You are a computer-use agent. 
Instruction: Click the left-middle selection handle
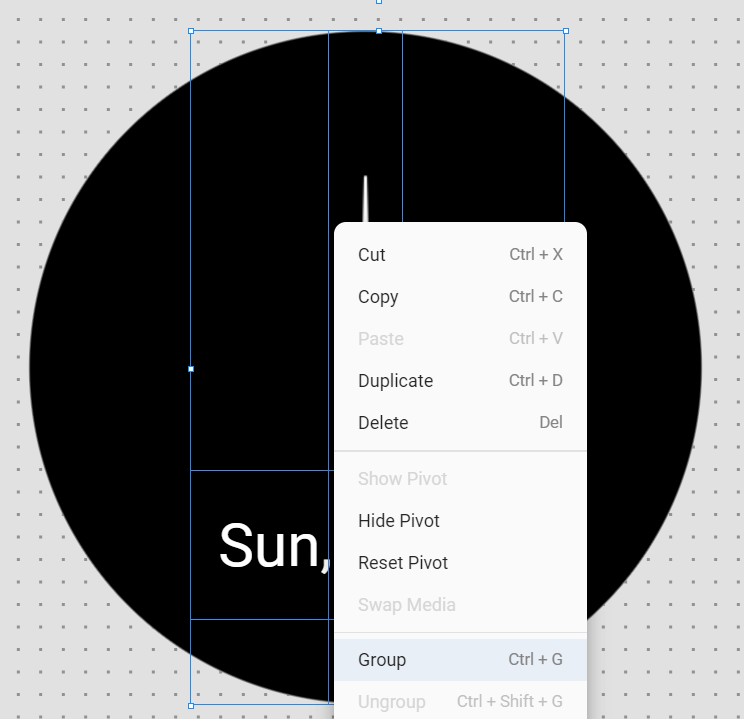[191, 369]
